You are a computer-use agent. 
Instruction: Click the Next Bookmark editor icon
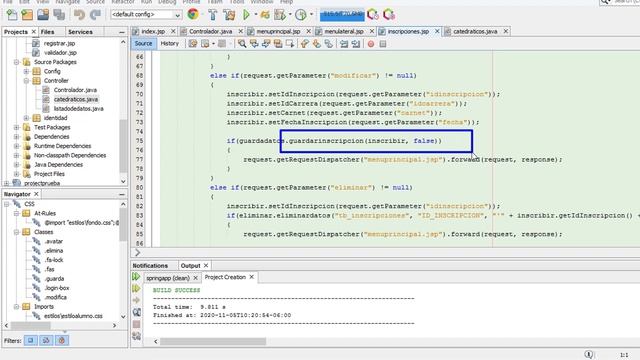(316, 44)
